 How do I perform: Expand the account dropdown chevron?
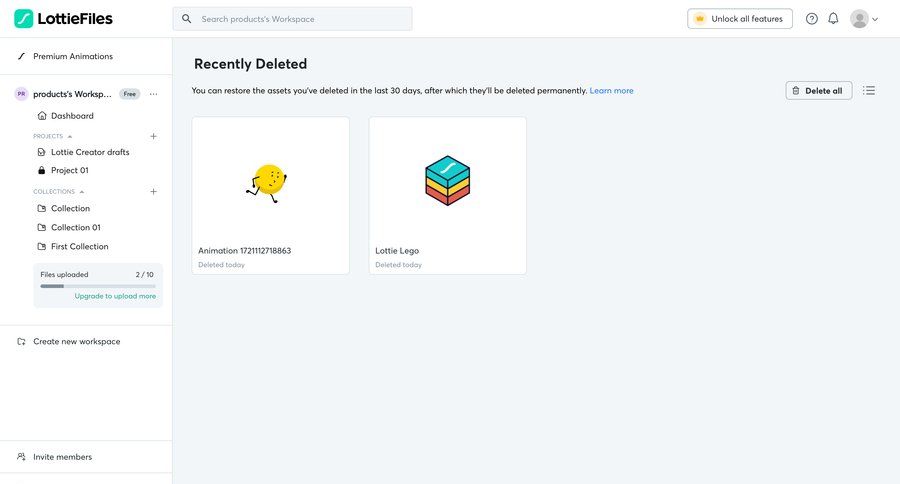pos(876,19)
